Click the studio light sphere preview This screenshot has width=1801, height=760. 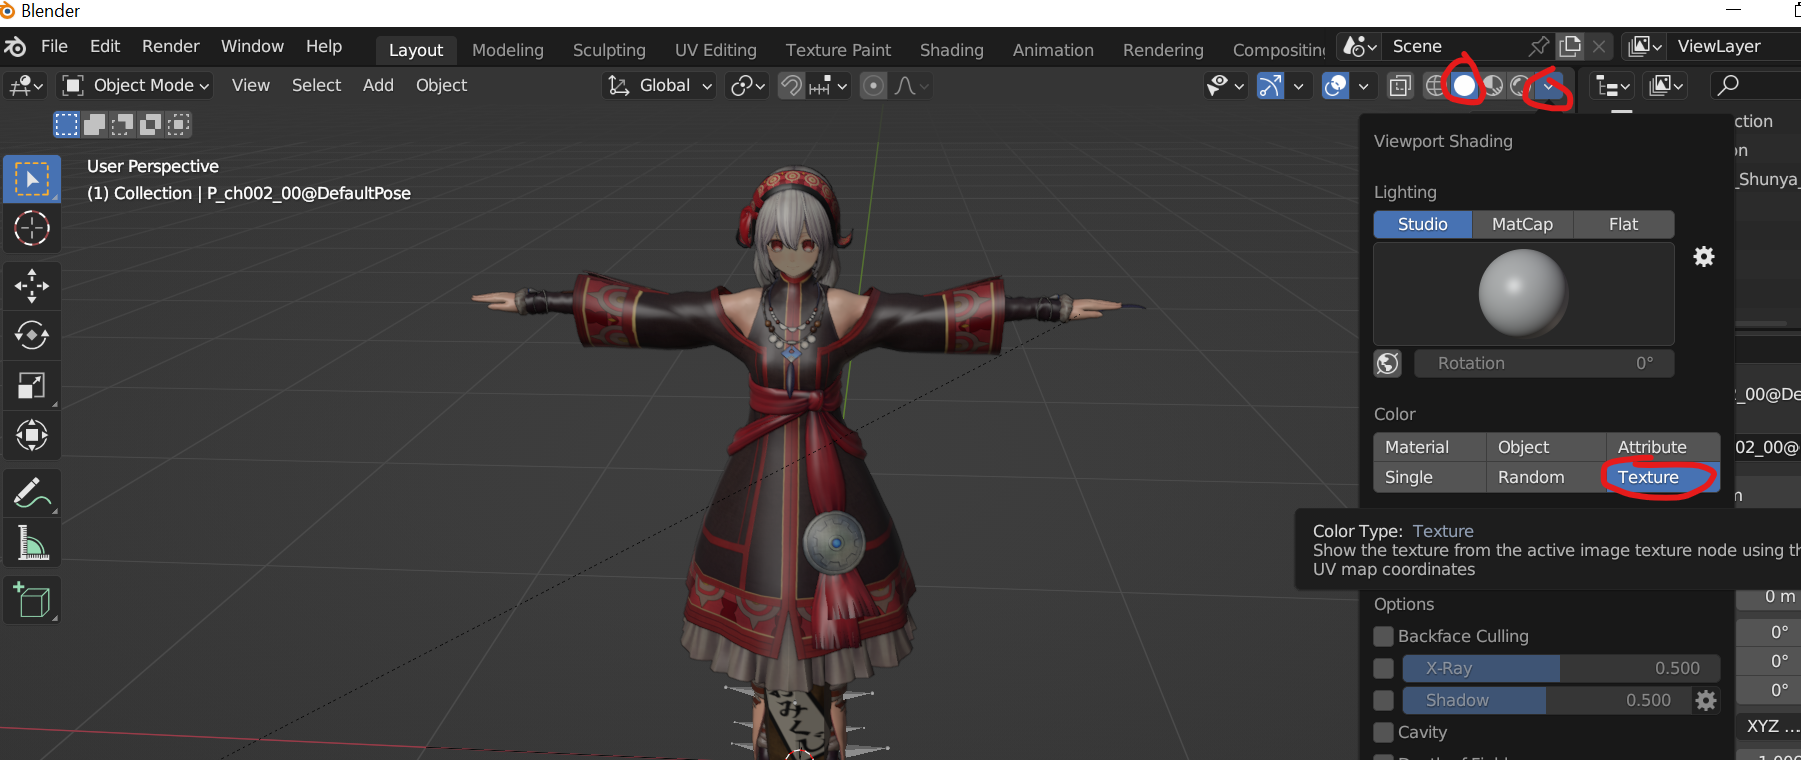pos(1523,293)
